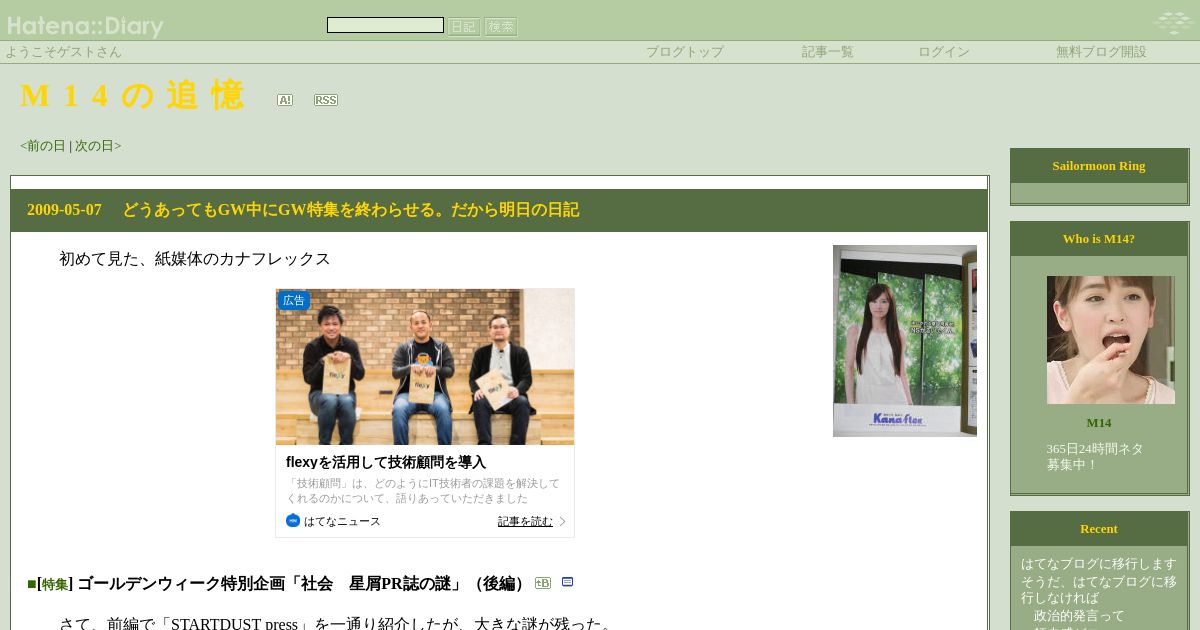Viewport: 1200px width, 630px height.
Task: Click the flexy ad image
Action: coord(425,367)
